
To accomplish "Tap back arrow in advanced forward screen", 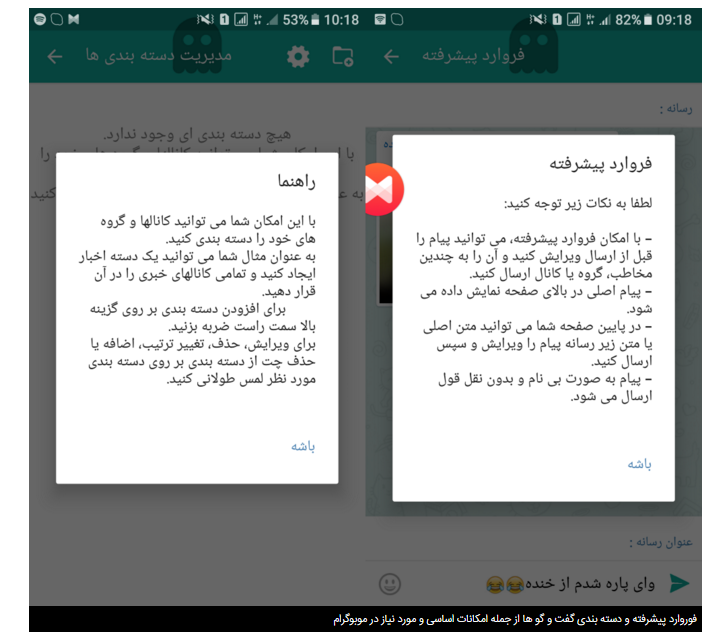I will point(391,57).
